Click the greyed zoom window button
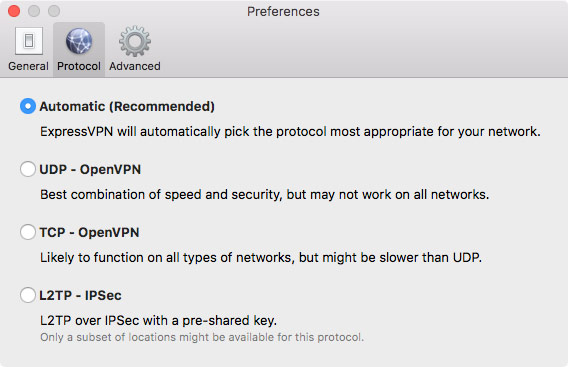Screen dimensions: 568x367 pyautogui.click(x=54, y=11)
